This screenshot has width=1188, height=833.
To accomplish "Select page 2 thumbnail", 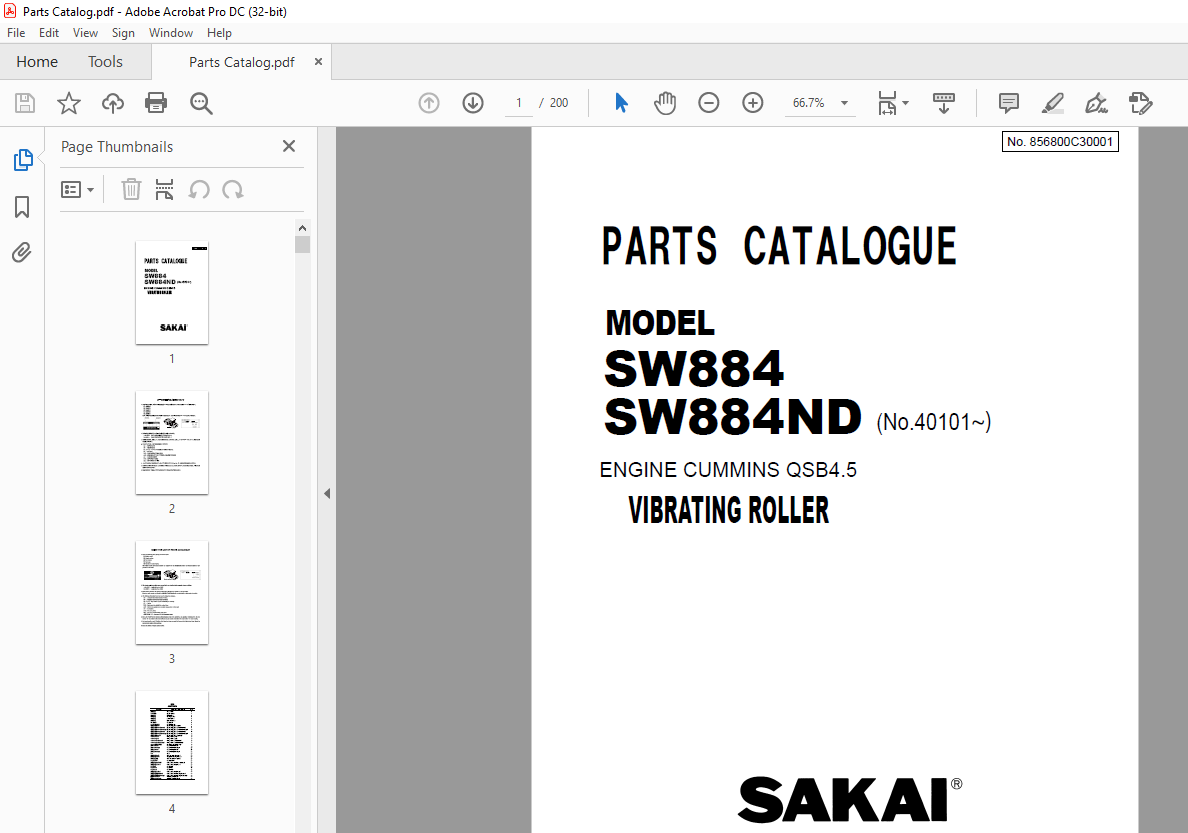I will coord(172,443).
